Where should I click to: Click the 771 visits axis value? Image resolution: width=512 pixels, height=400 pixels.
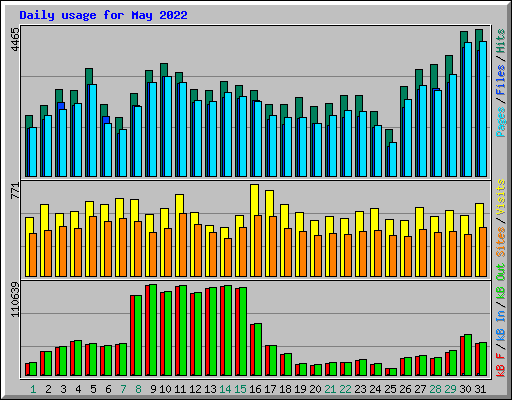pos(15,191)
